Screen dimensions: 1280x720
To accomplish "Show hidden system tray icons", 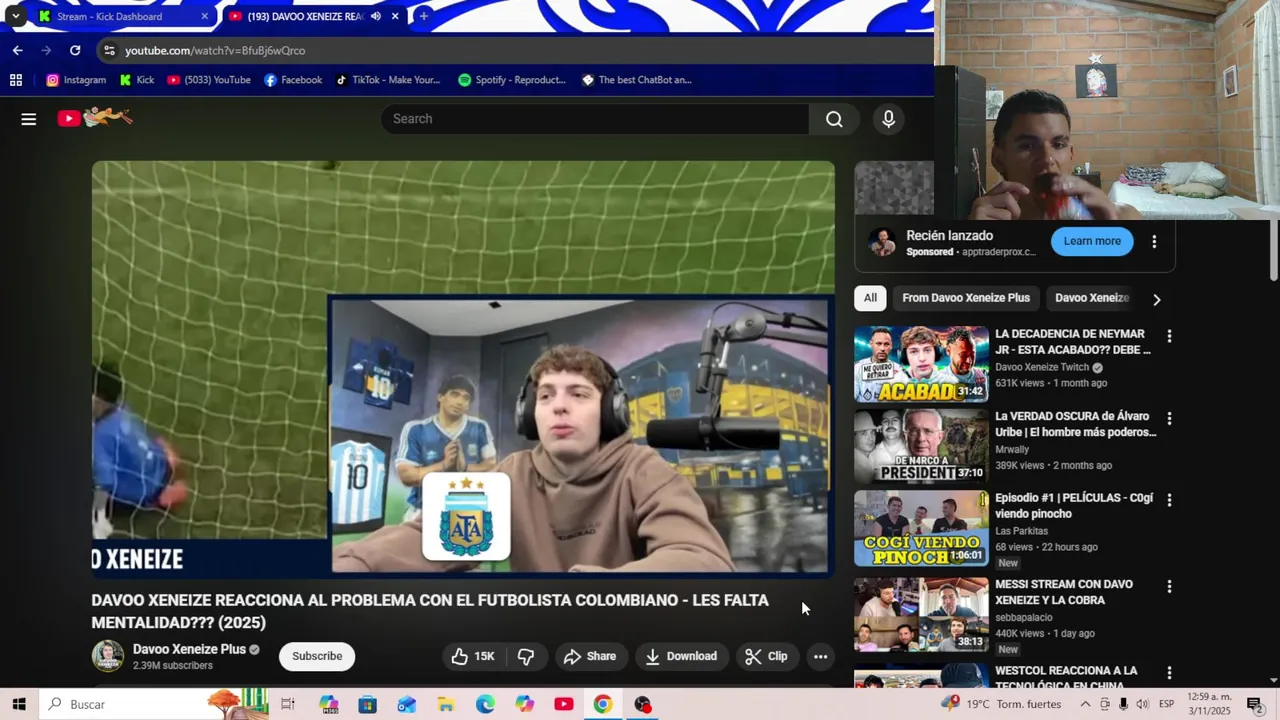I will coord(1085,704).
